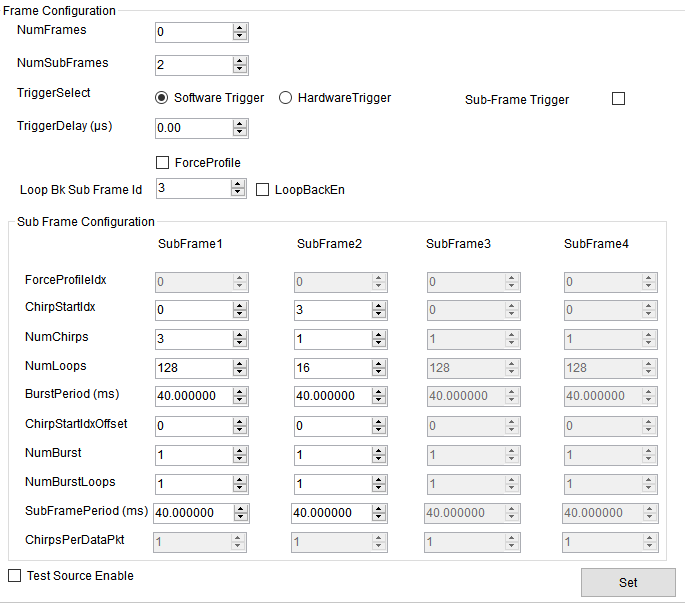This screenshot has width=685, height=603.
Task: Click the NumFrames input field
Action: (194, 32)
